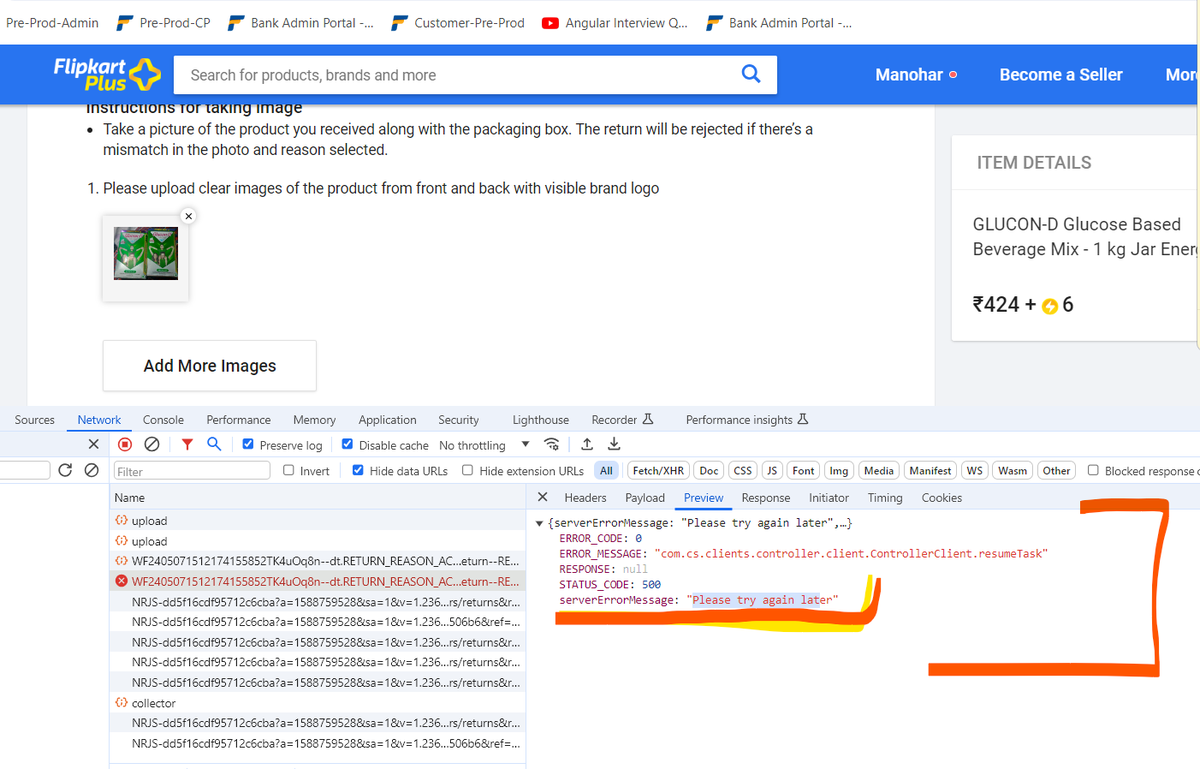Close the request details pane
Viewport: 1200px width, 769px height.
tap(542, 497)
